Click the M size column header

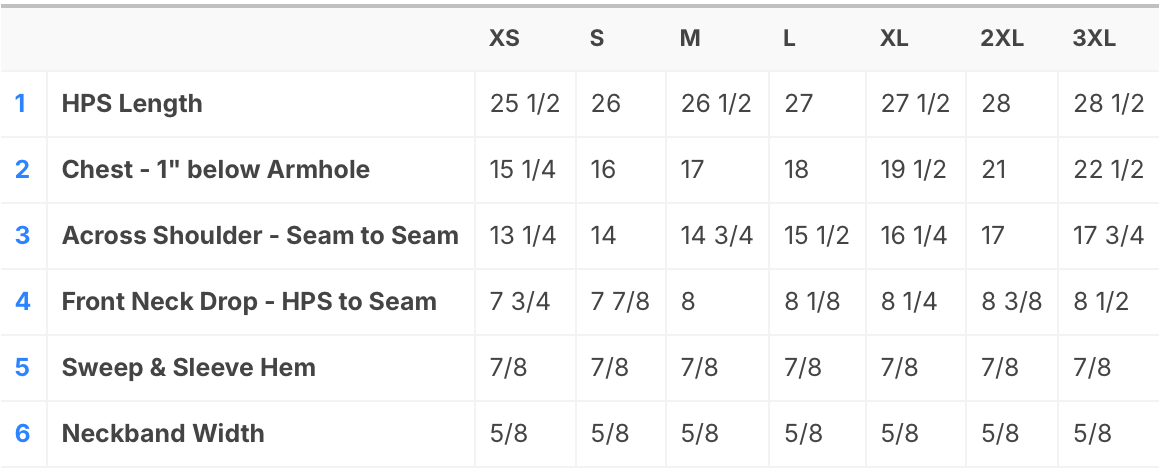tap(690, 39)
